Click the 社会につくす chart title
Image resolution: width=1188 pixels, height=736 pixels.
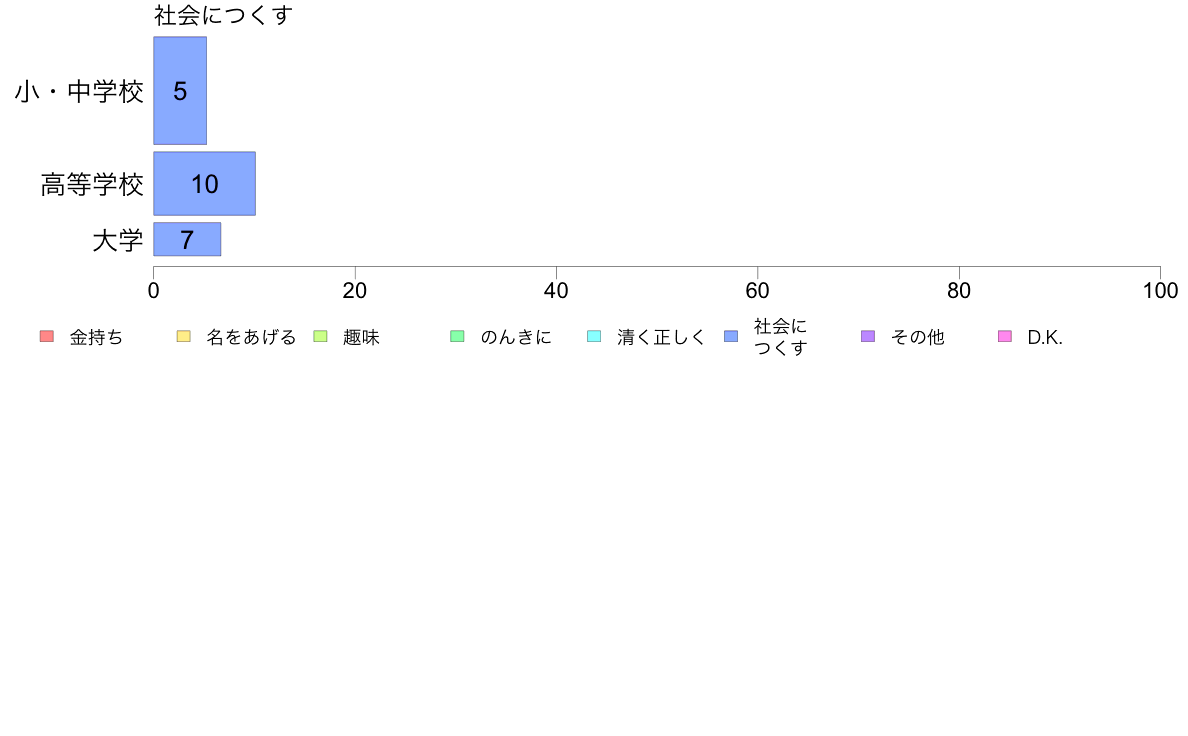[223, 15]
